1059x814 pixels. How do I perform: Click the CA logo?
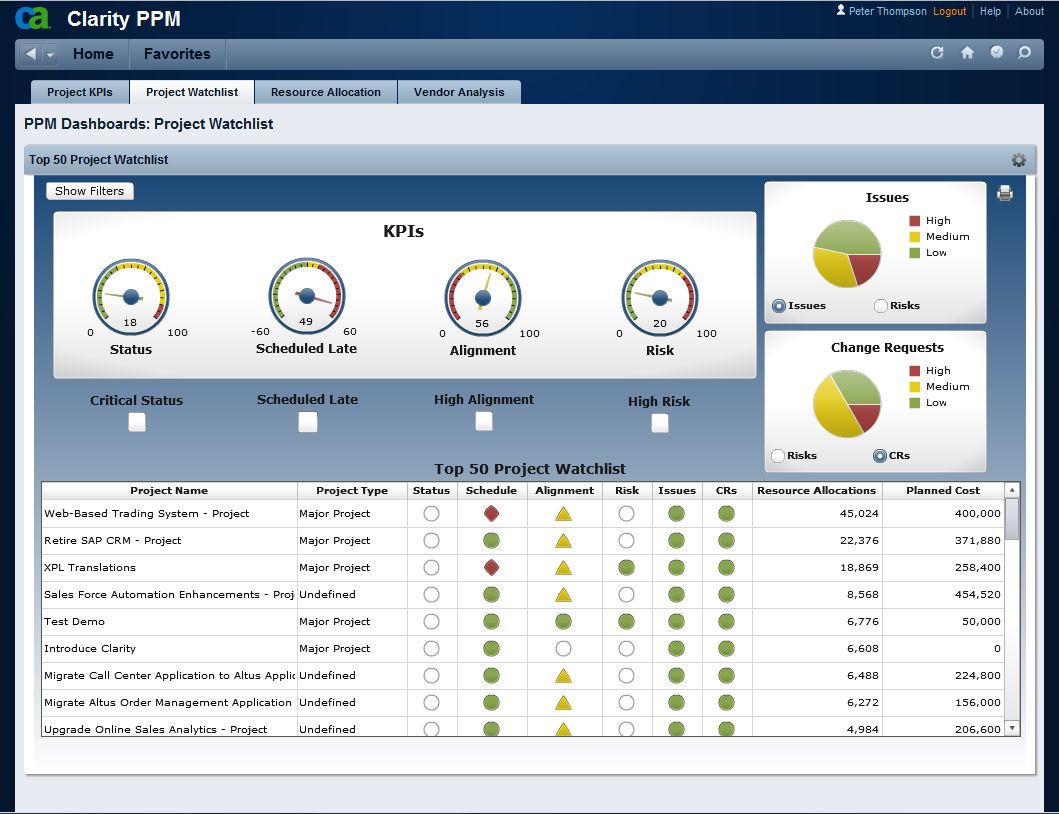[33, 17]
